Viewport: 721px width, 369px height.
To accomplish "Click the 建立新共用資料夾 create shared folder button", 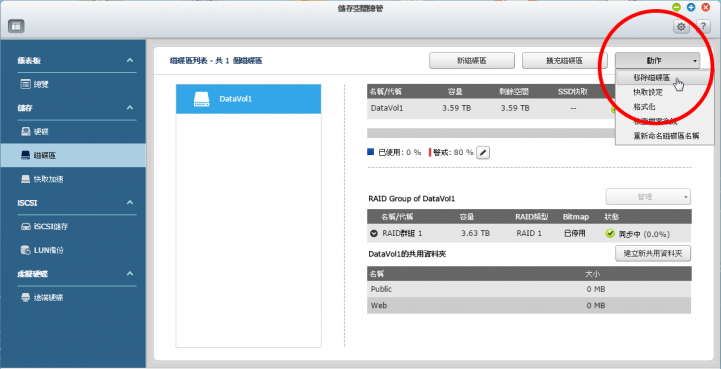I will click(653, 253).
